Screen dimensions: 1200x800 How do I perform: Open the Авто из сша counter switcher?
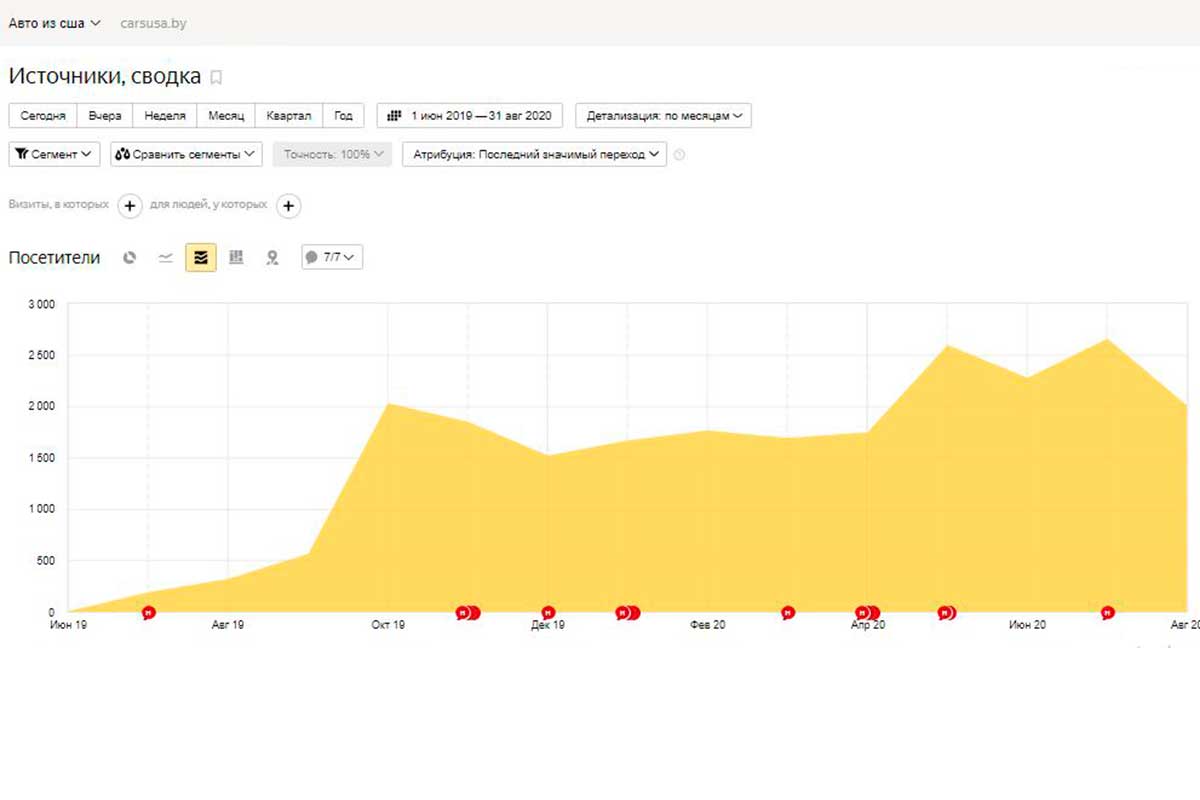pos(55,23)
